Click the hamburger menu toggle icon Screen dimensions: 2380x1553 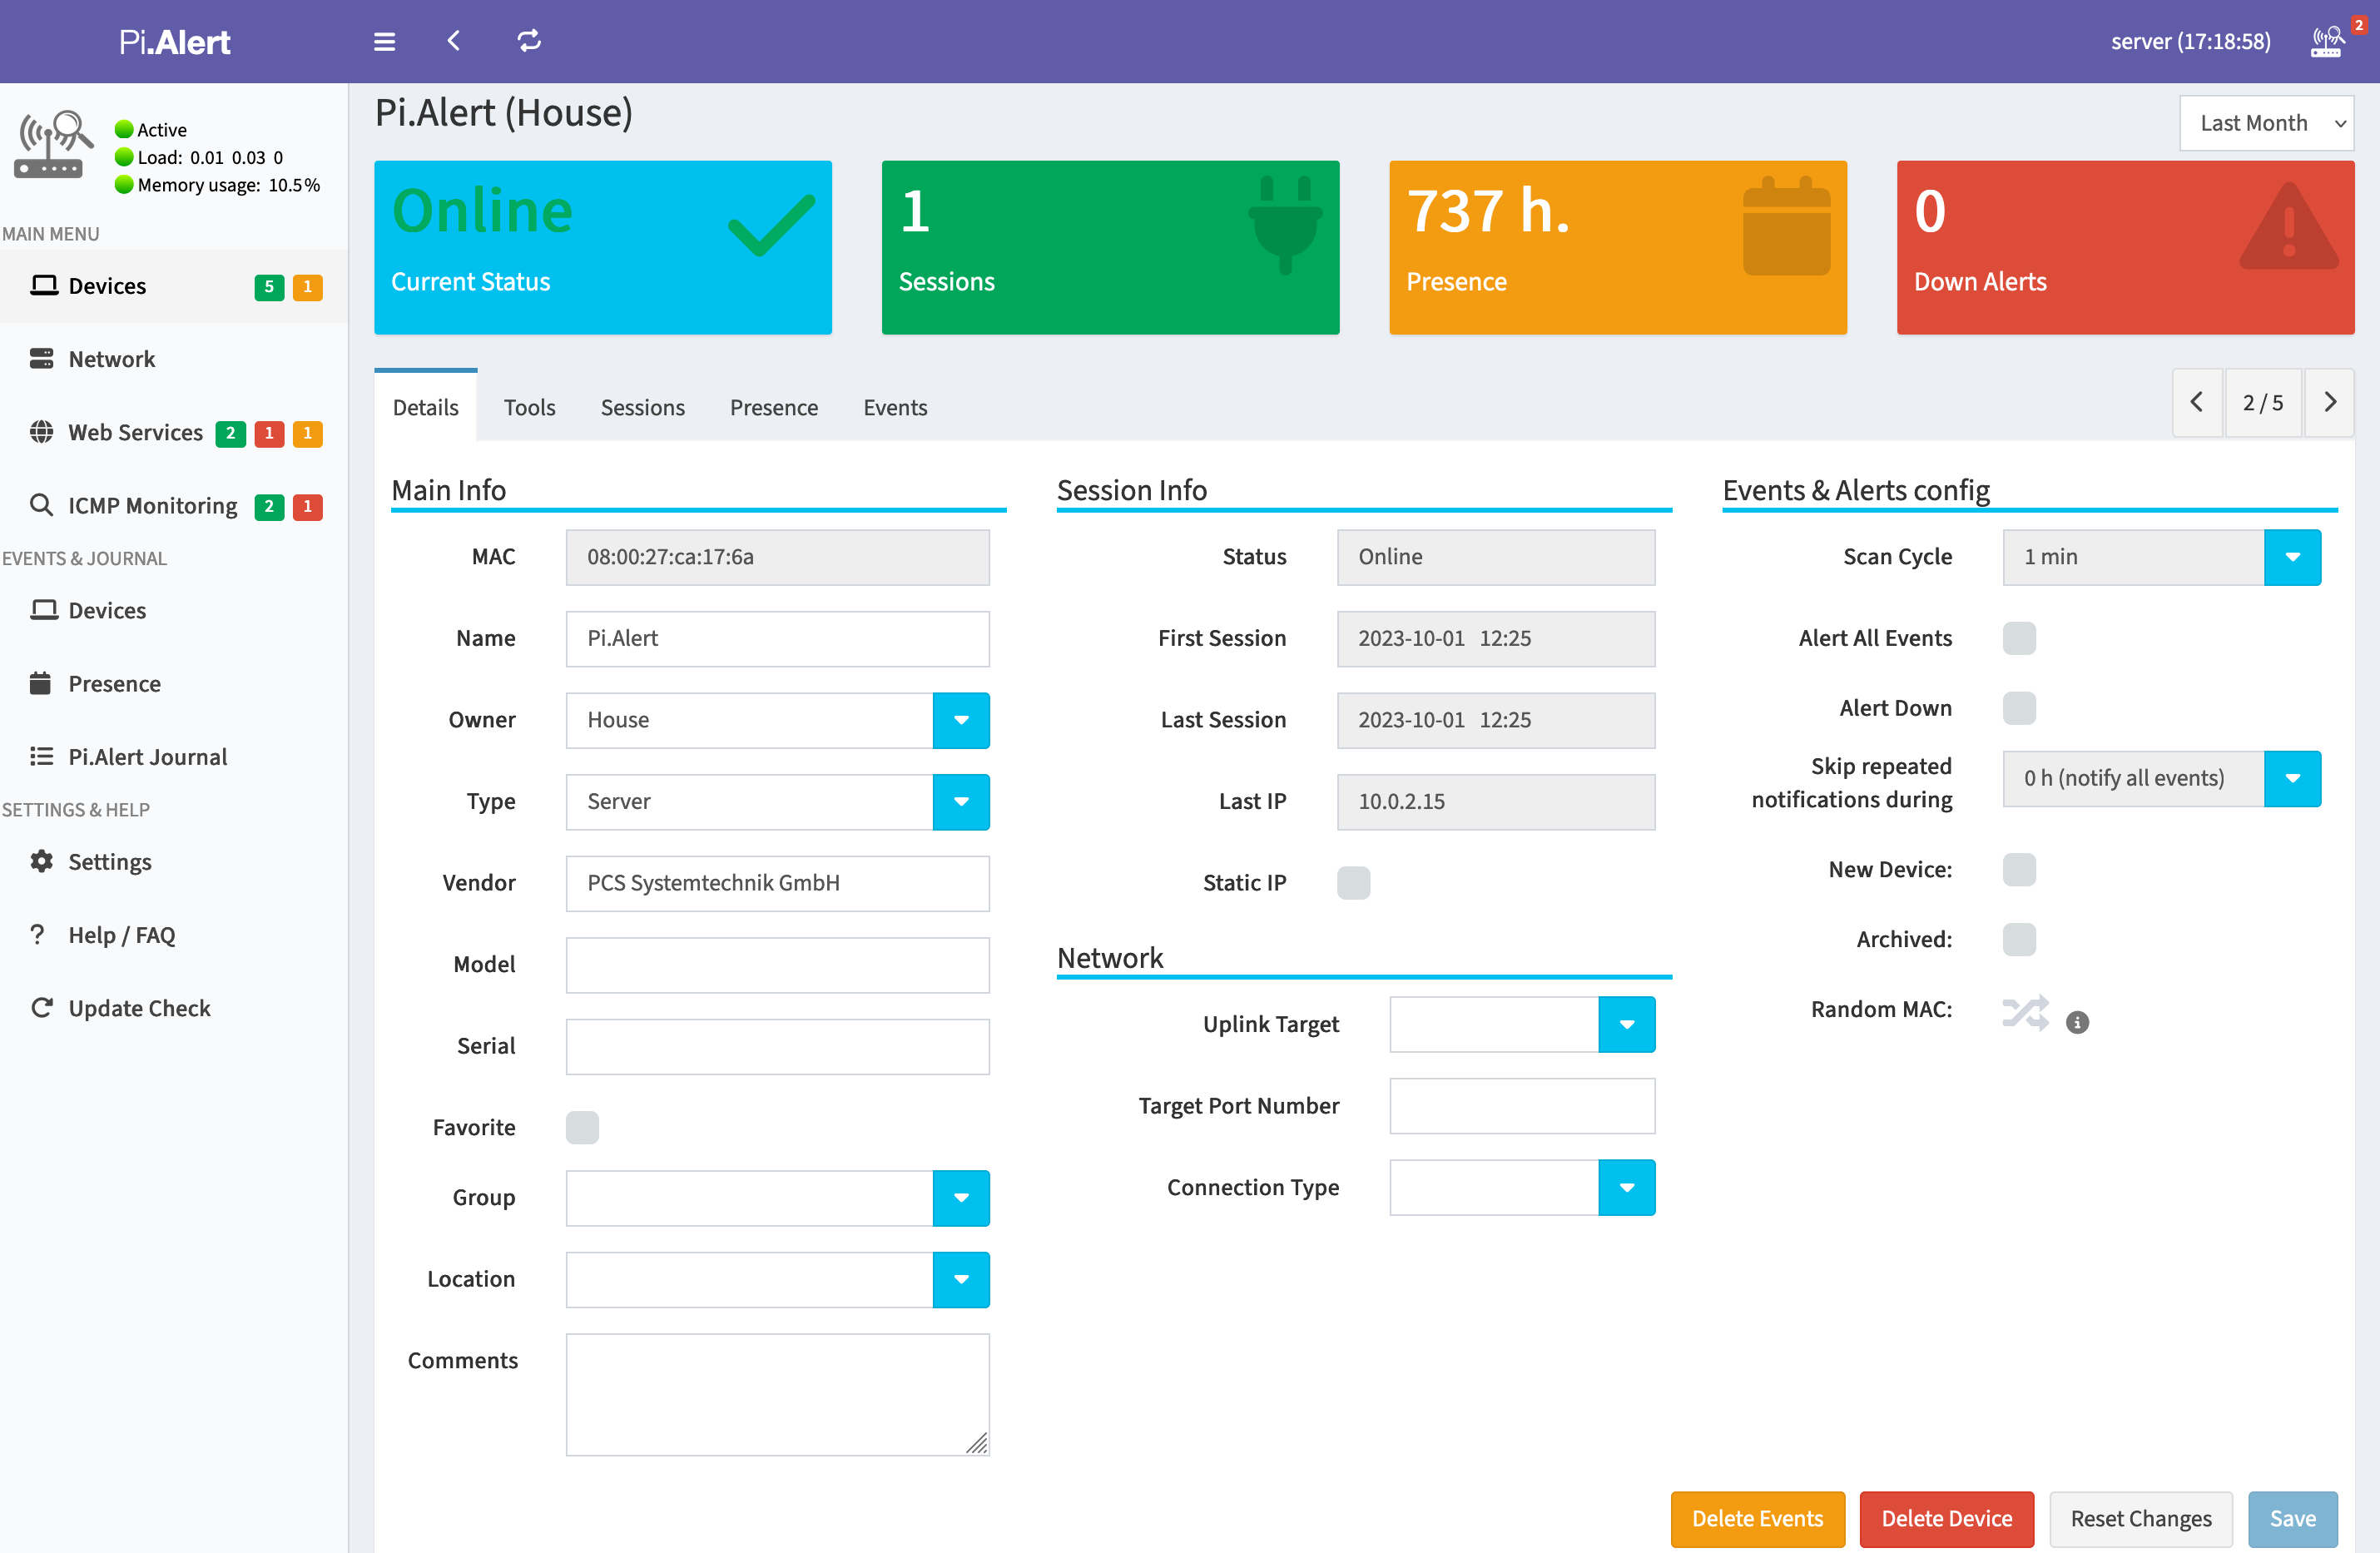tap(384, 41)
